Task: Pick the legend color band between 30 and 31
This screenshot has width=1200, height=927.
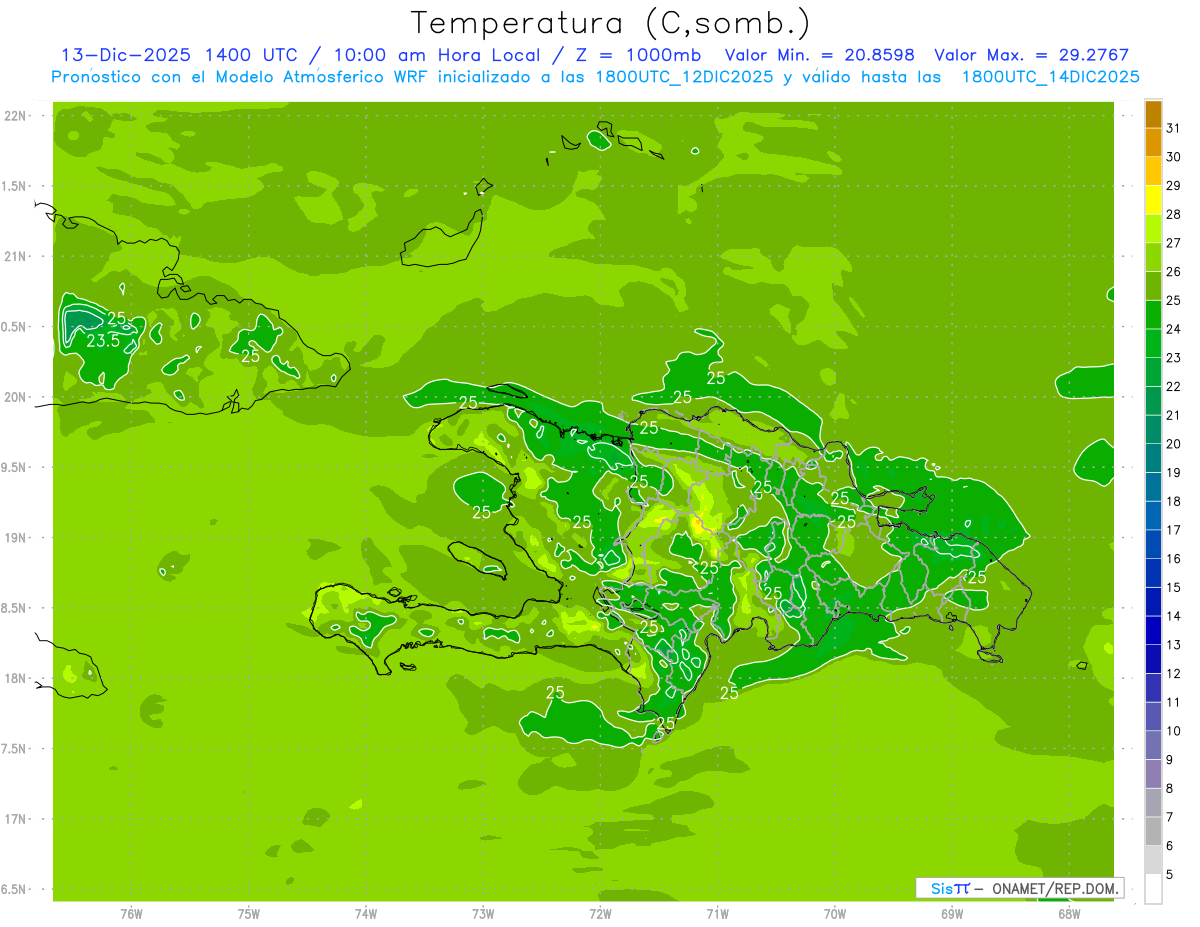Action: pyautogui.click(x=1153, y=142)
